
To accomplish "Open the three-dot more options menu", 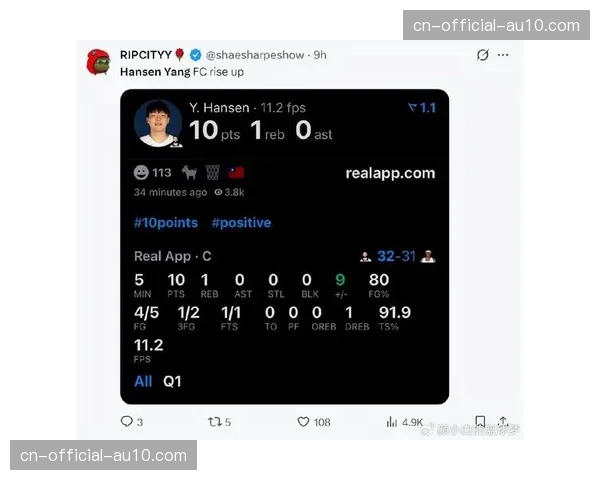I will (503, 55).
